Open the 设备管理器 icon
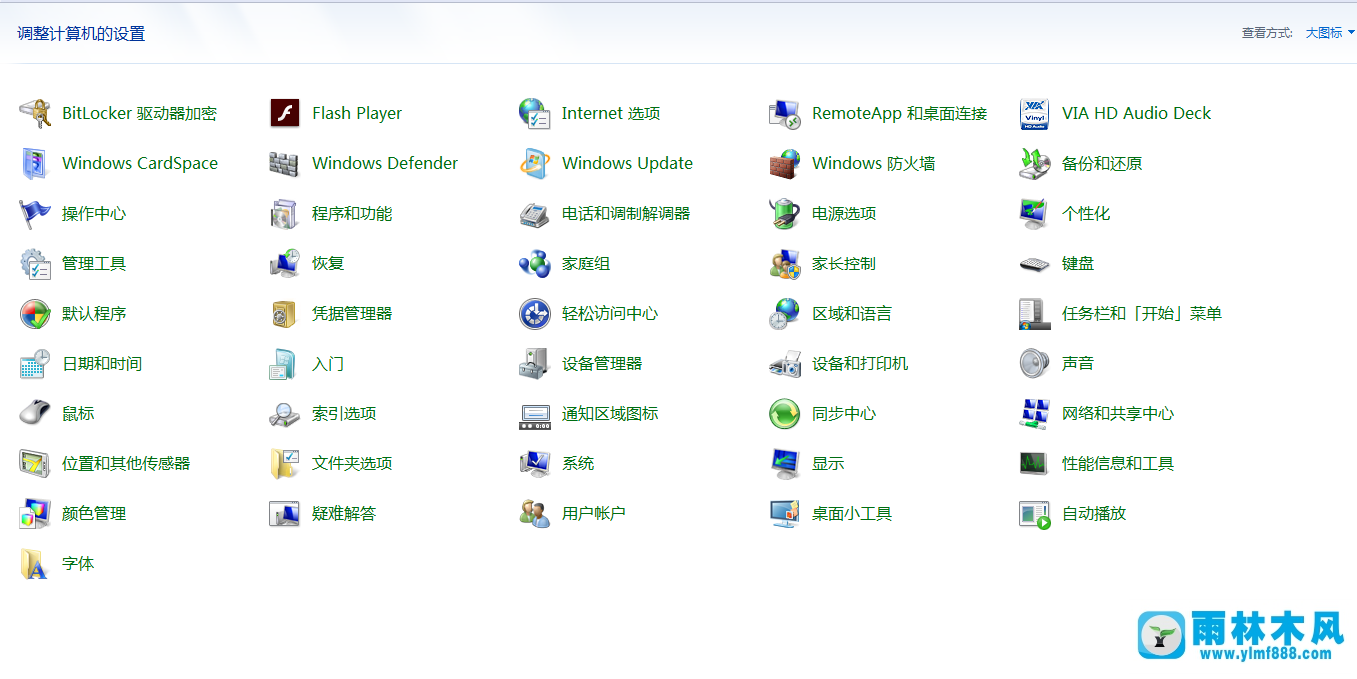This screenshot has width=1357, height=679. pyautogui.click(x=535, y=364)
